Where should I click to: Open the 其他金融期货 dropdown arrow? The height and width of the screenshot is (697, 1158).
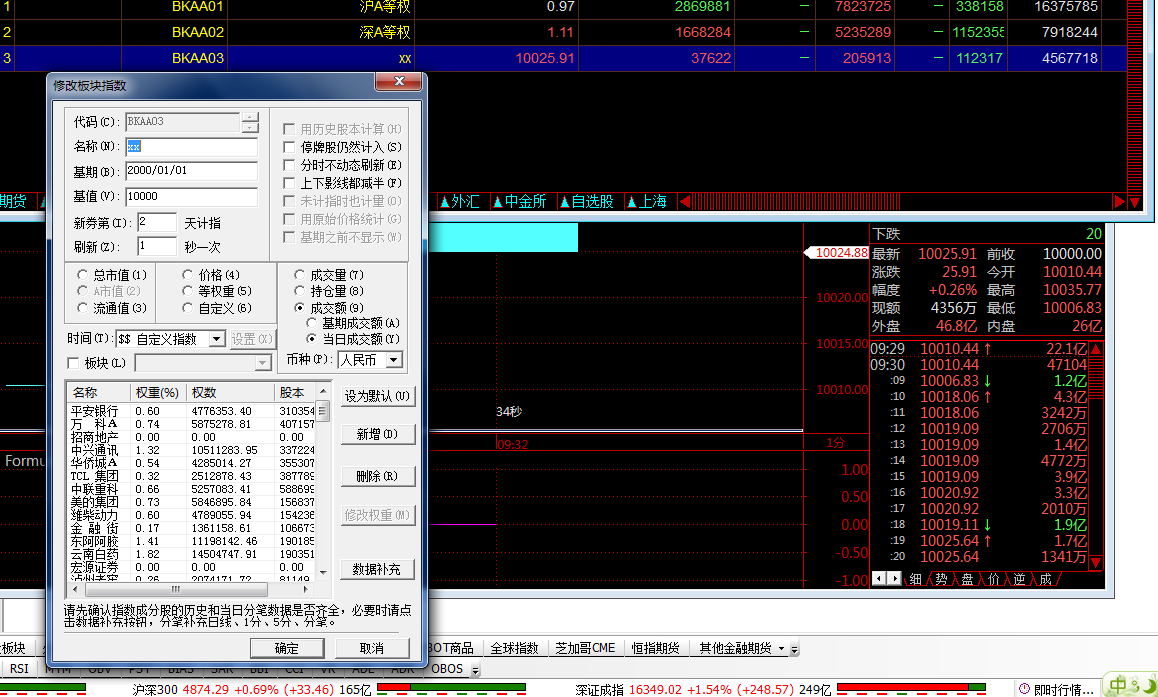pos(781,648)
